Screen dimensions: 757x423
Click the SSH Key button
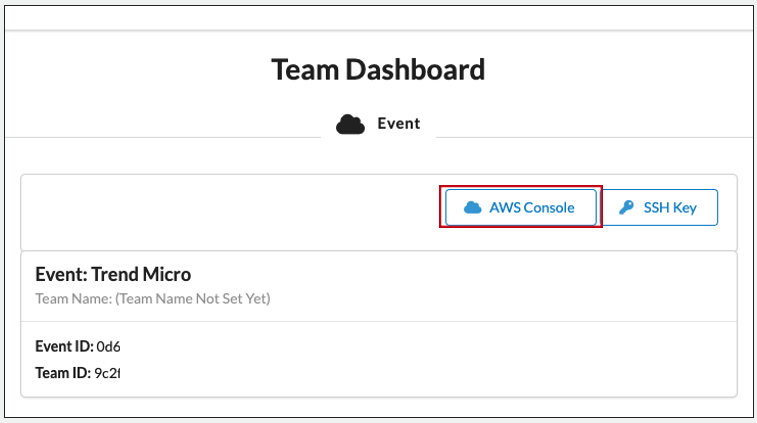658,207
